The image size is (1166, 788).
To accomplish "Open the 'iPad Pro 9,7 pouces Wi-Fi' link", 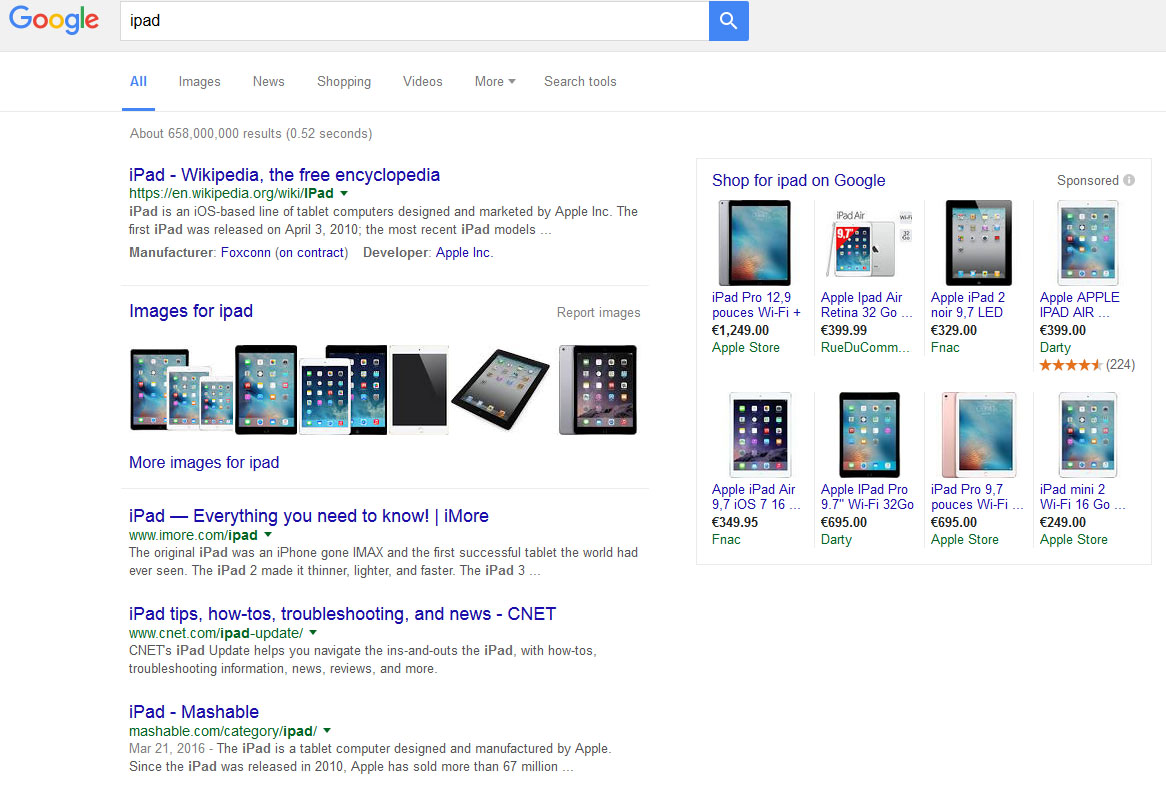I will click(x=977, y=497).
